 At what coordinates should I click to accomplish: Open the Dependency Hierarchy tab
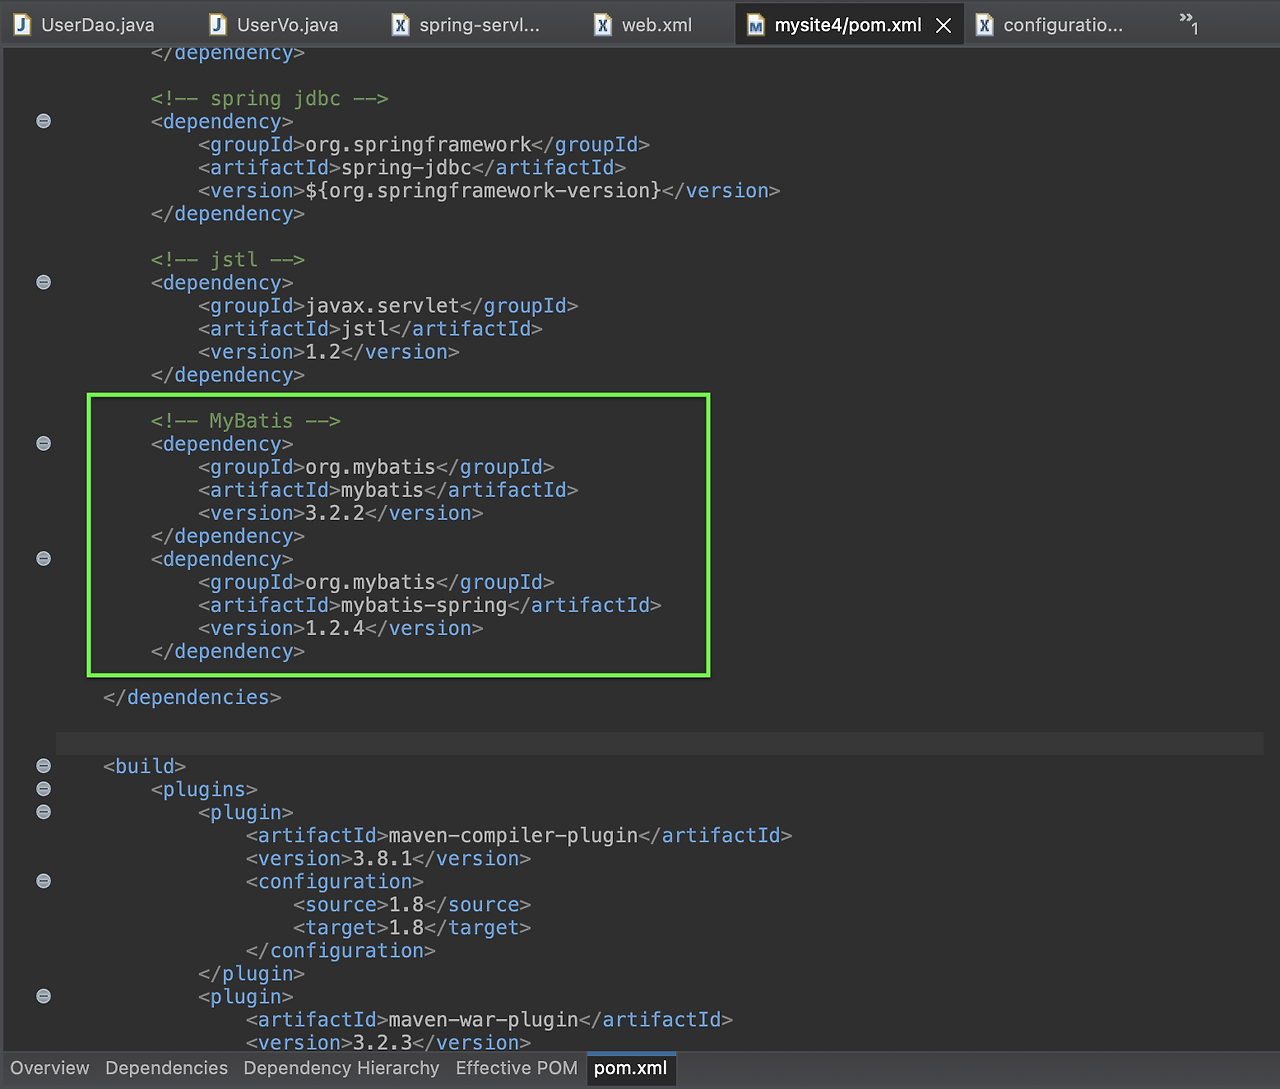pyautogui.click(x=340, y=1068)
